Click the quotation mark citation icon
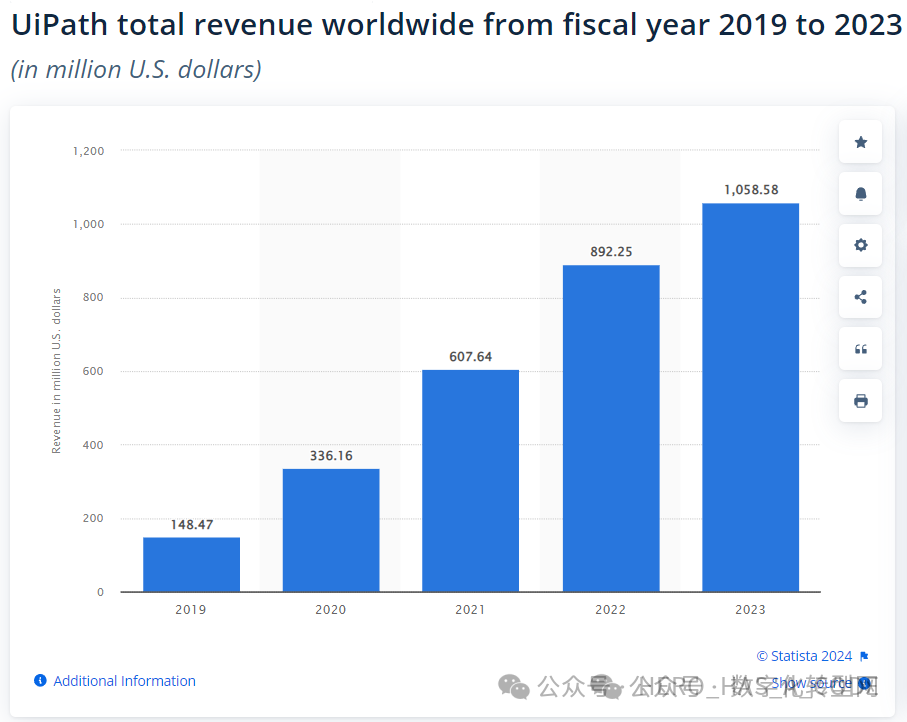The width and height of the screenshot is (907, 722). pos(860,349)
